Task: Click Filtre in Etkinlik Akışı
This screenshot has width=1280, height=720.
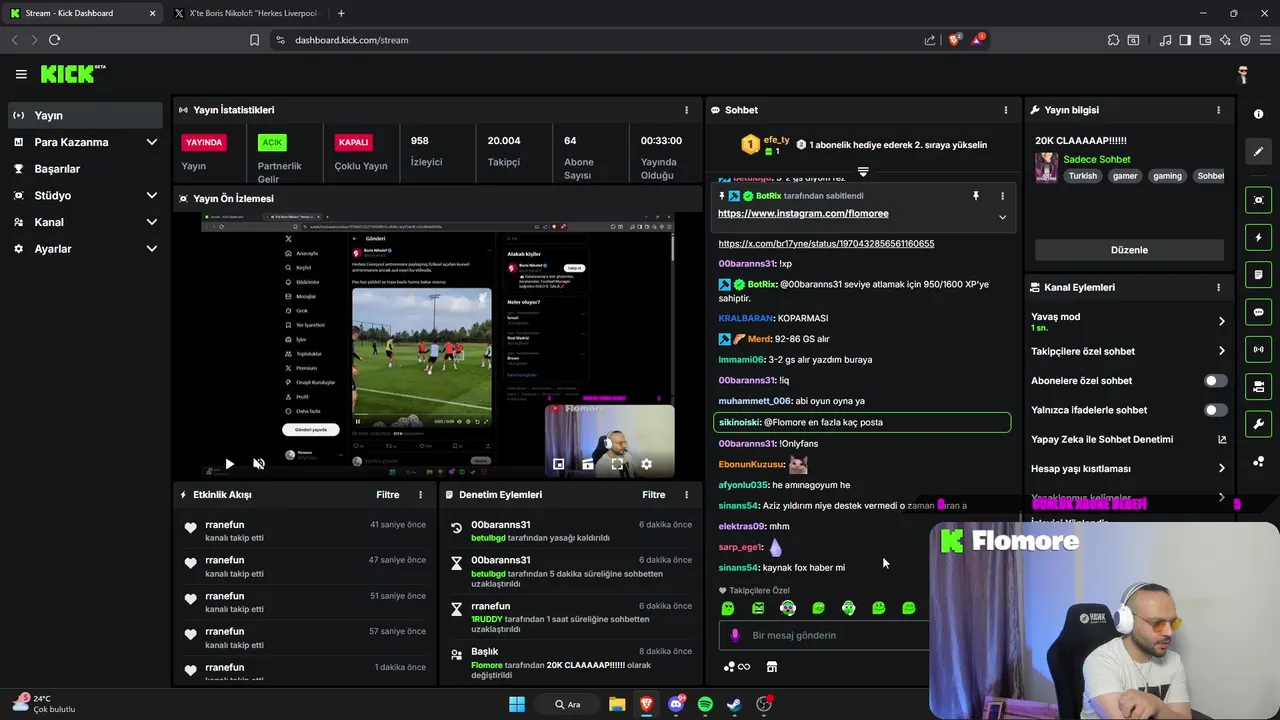Action: pos(388,495)
